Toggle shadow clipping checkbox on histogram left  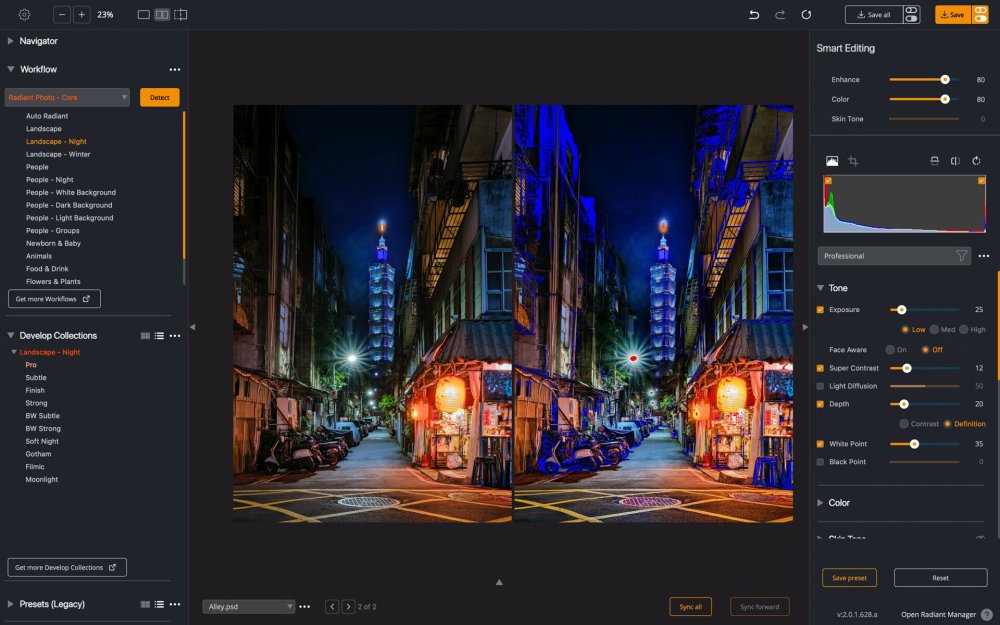click(x=828, y=180)
